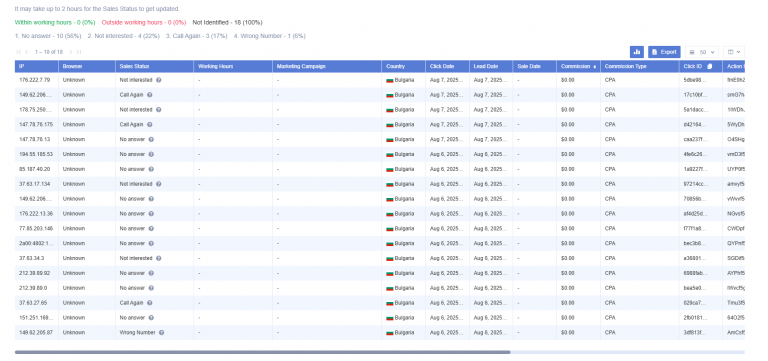This screenshot has width=768, height=361.
Task: Click Bulgaria country text in row 212.39.89.0
Action: point(404,288)
